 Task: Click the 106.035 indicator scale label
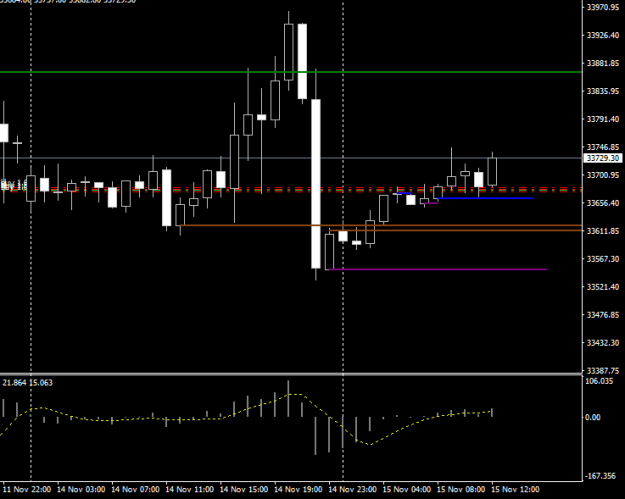[x=599, y=381]
